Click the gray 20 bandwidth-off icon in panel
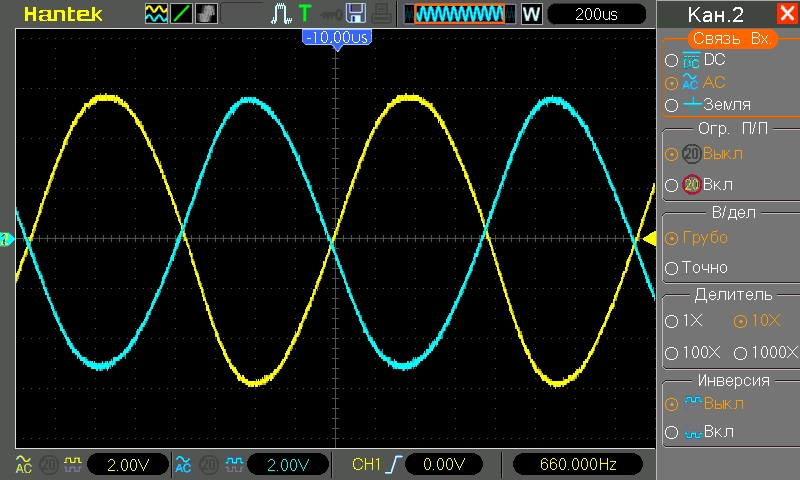800x480 pixels. [x=692, y=154]
